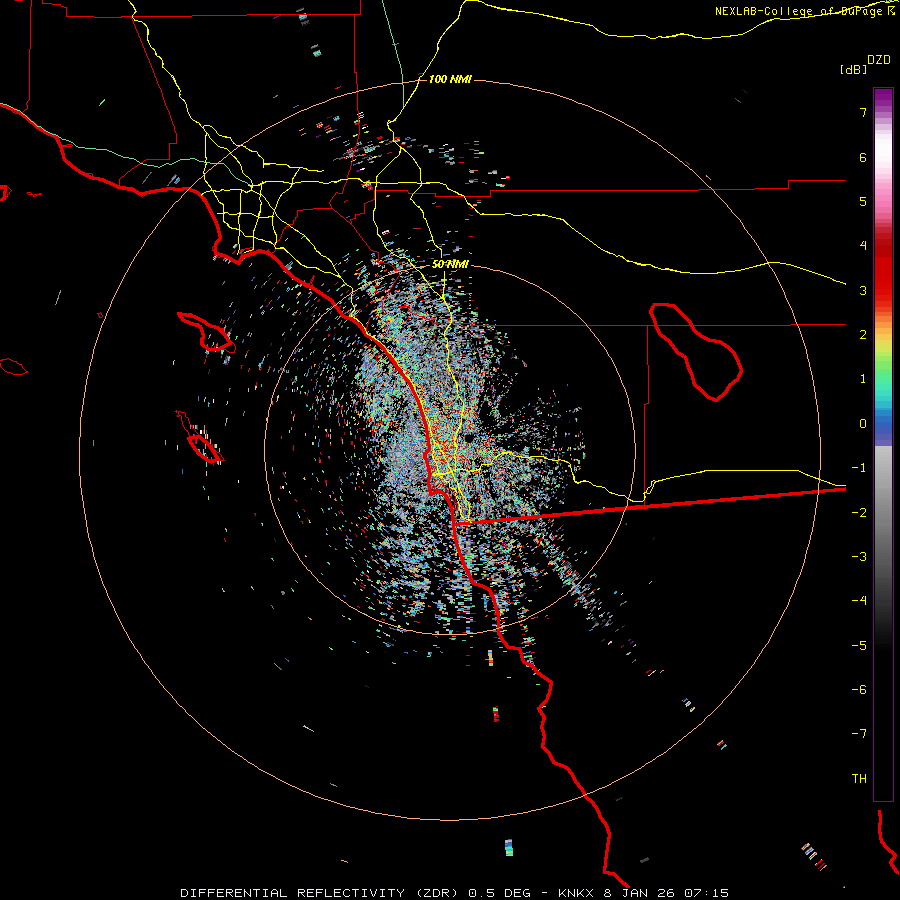
Task: Click the 50 NMI range ring label
Action: tap(451, 264)
